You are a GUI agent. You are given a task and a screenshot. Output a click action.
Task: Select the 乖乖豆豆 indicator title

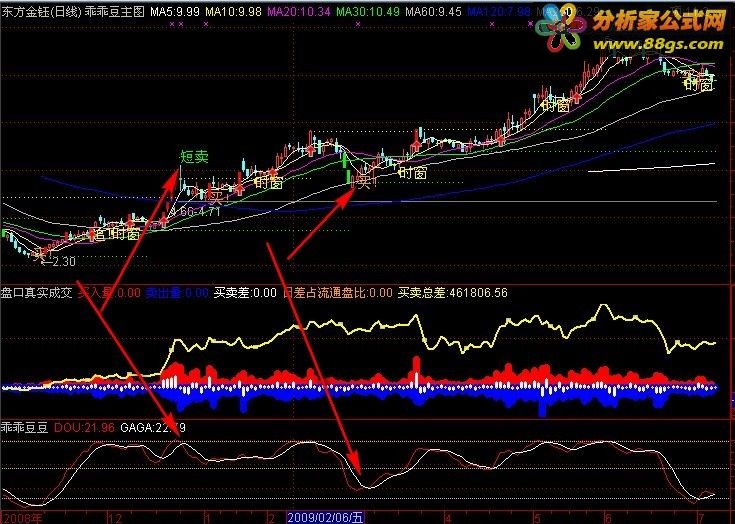(x=24, y=427)
